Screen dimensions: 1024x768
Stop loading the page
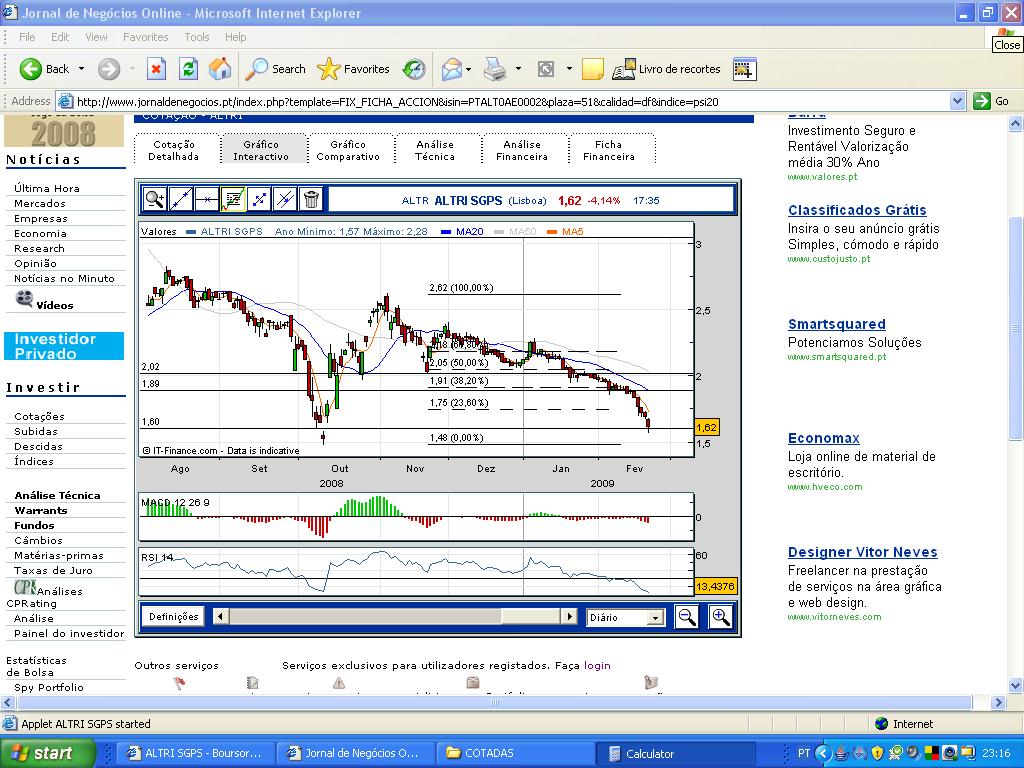pos(156,69)
